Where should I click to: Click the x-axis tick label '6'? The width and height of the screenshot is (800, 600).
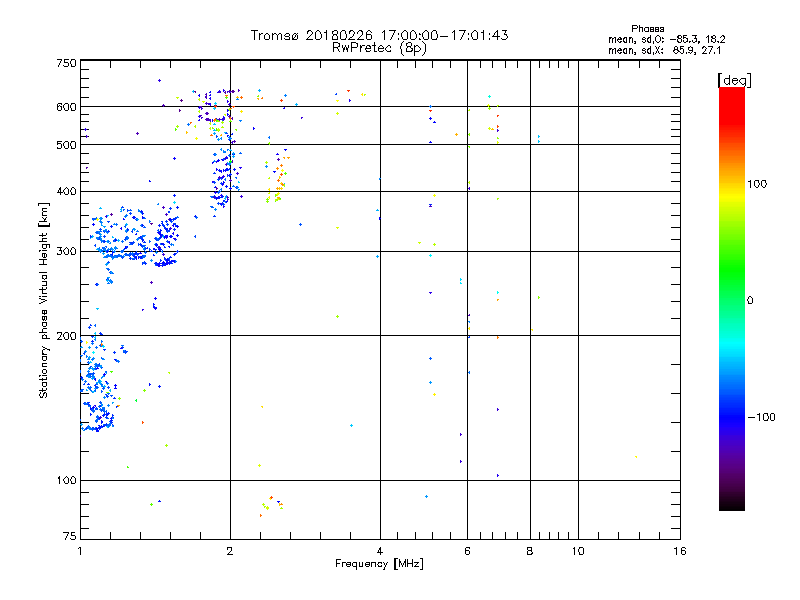click(467, 551)
